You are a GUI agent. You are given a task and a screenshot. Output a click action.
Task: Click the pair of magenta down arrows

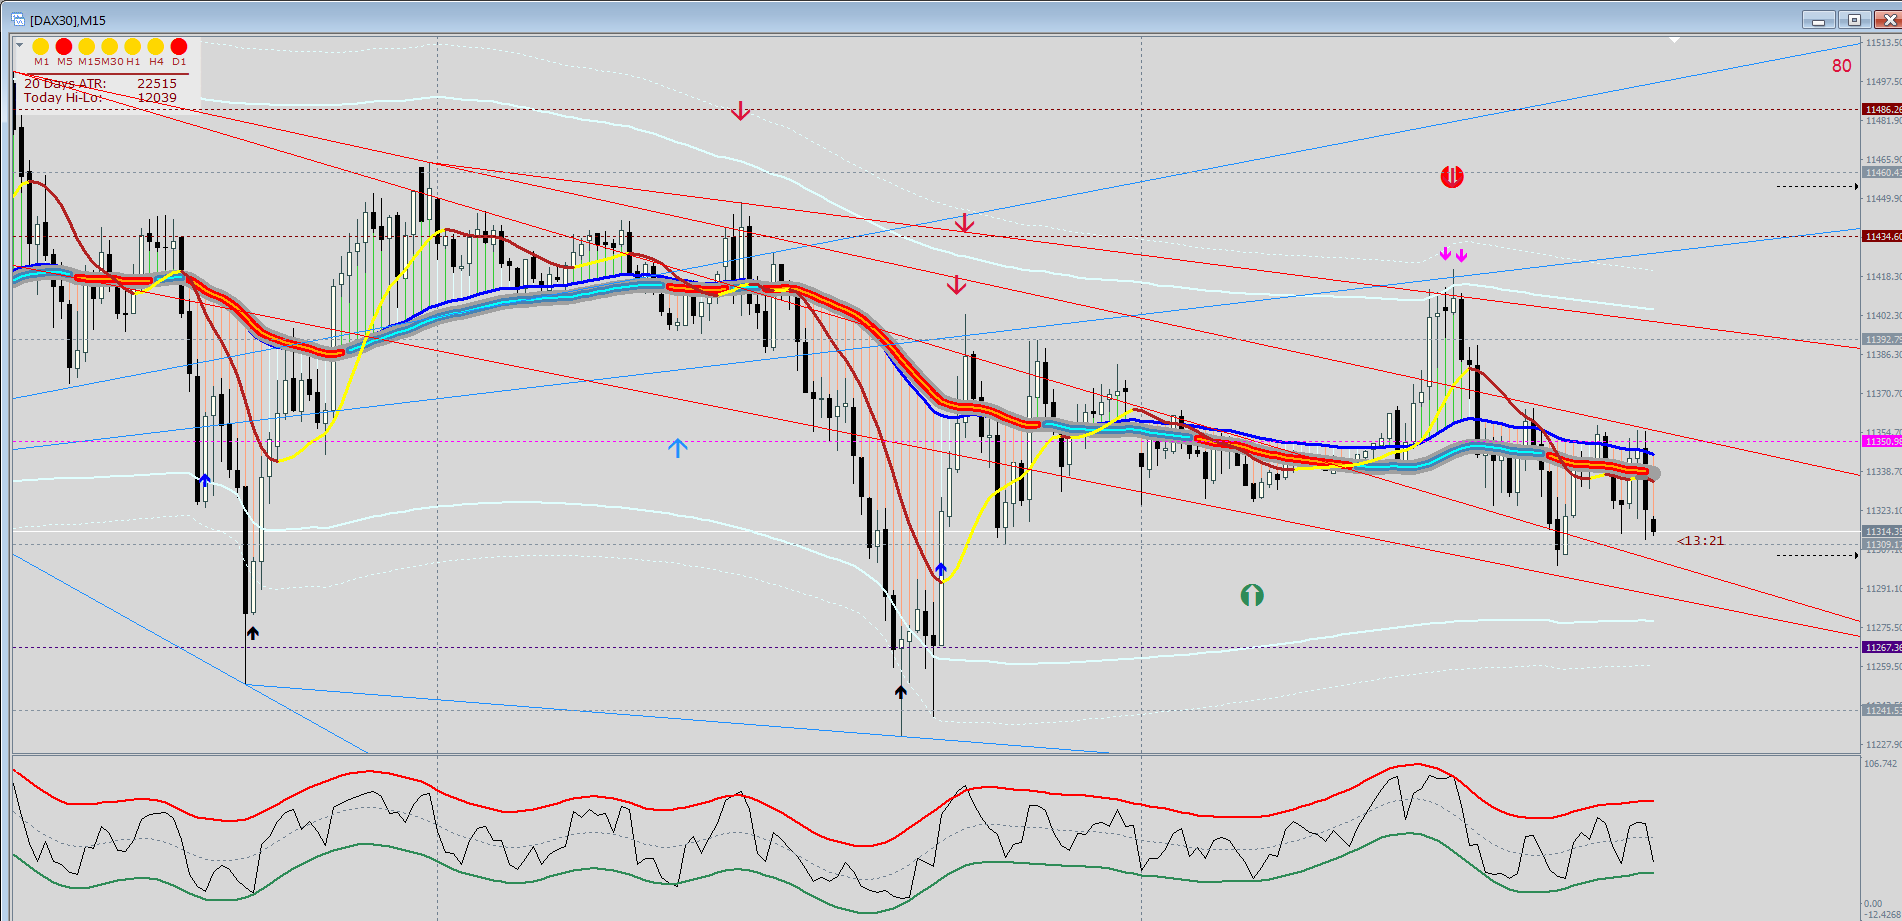click(x=1453, y=254)
